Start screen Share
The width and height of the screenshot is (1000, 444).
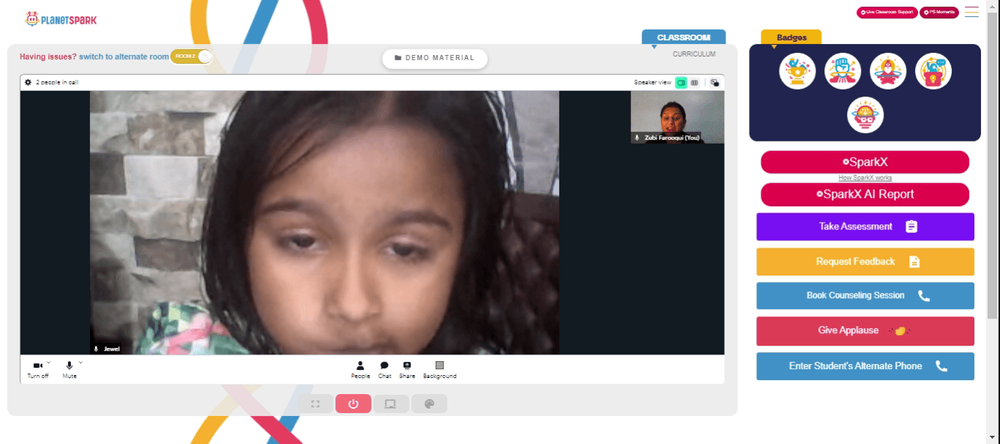407,370
